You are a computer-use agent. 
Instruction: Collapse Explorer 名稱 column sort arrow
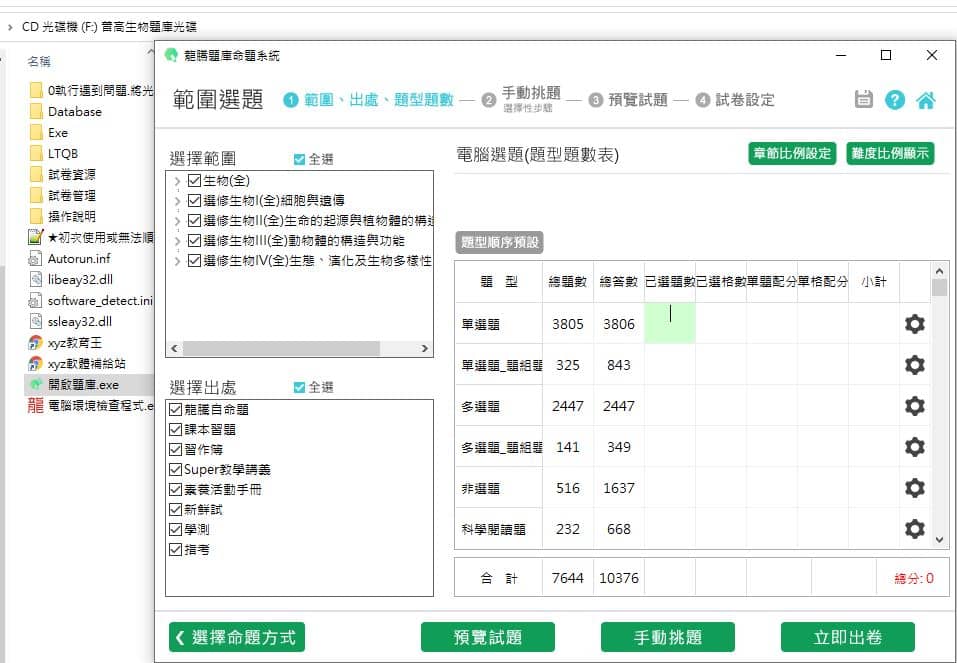click(150, 53)
